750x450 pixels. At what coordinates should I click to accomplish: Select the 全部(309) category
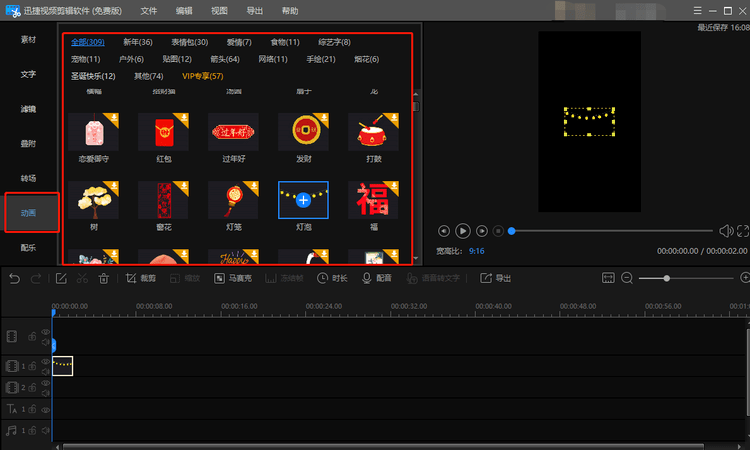click(88, 42)
